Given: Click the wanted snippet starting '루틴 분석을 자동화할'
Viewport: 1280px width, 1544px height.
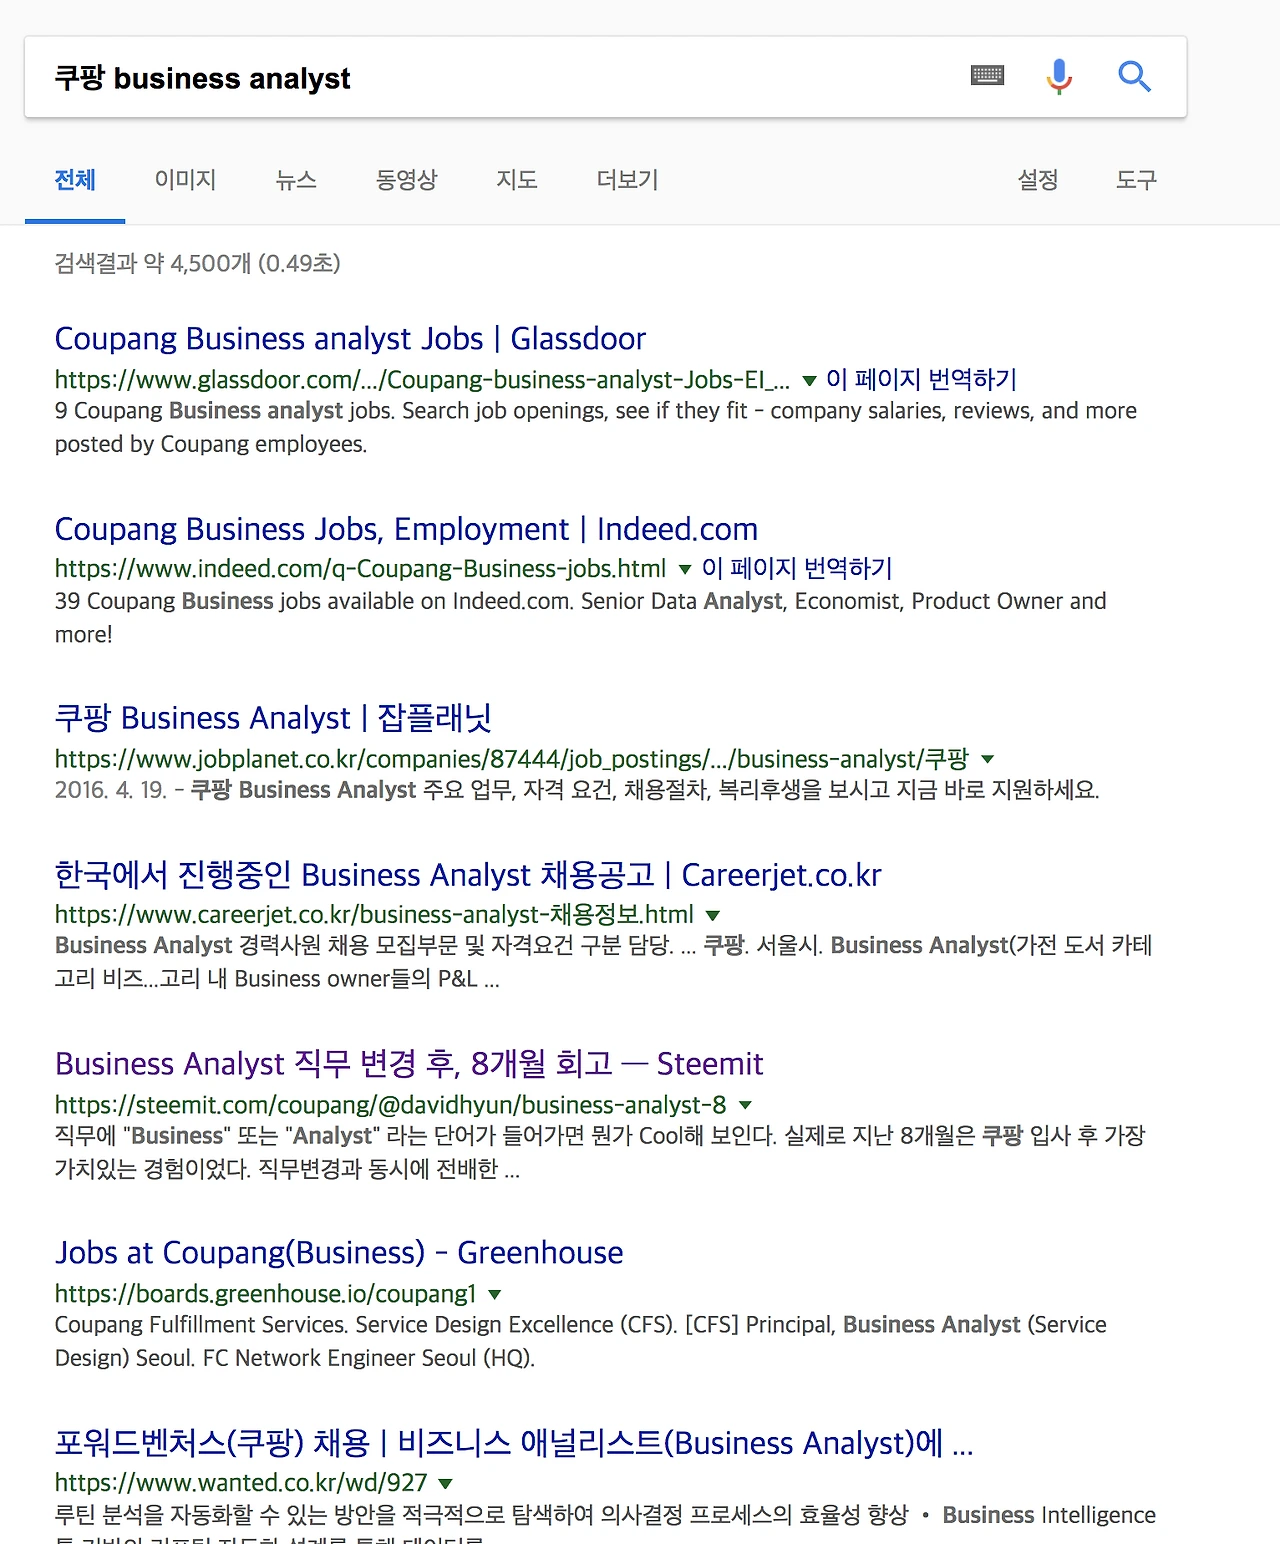Looking at the screenshot, I should tap(605, 1523).
